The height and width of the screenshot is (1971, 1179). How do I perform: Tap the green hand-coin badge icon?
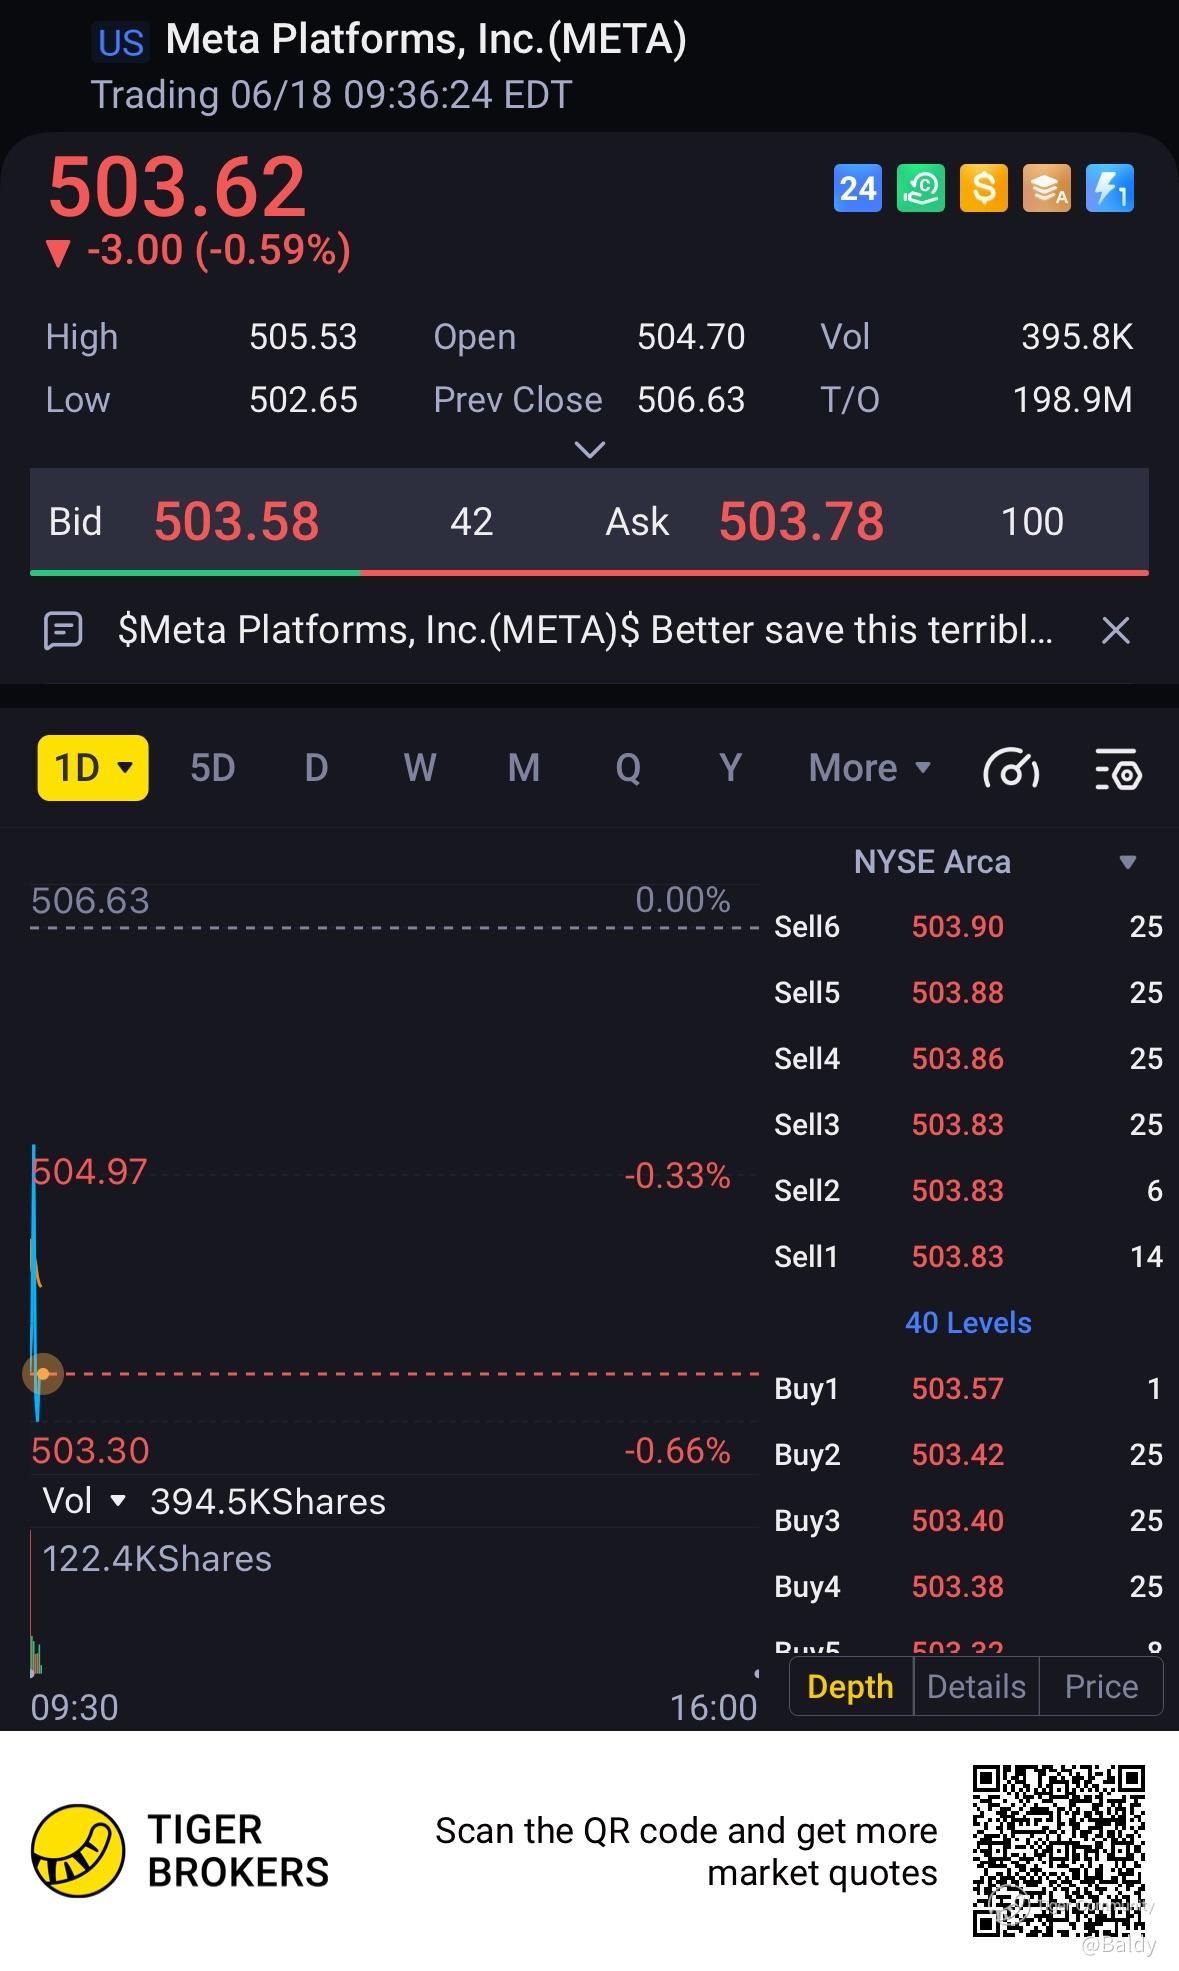click(920, 188)
